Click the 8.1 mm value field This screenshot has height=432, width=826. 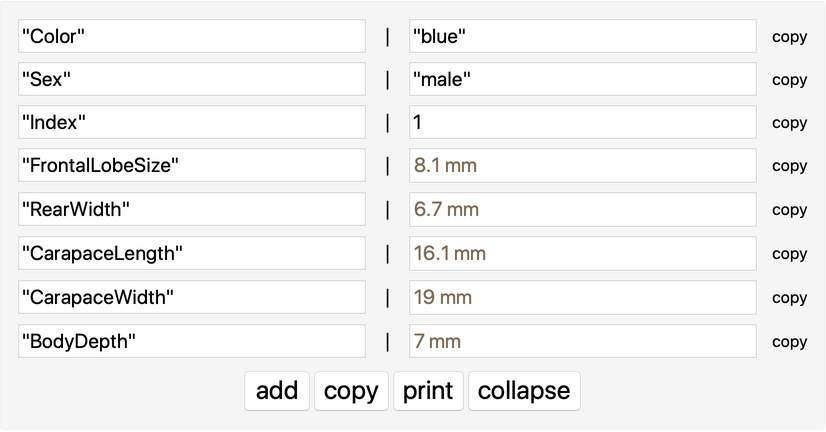[x=583, y=166]
